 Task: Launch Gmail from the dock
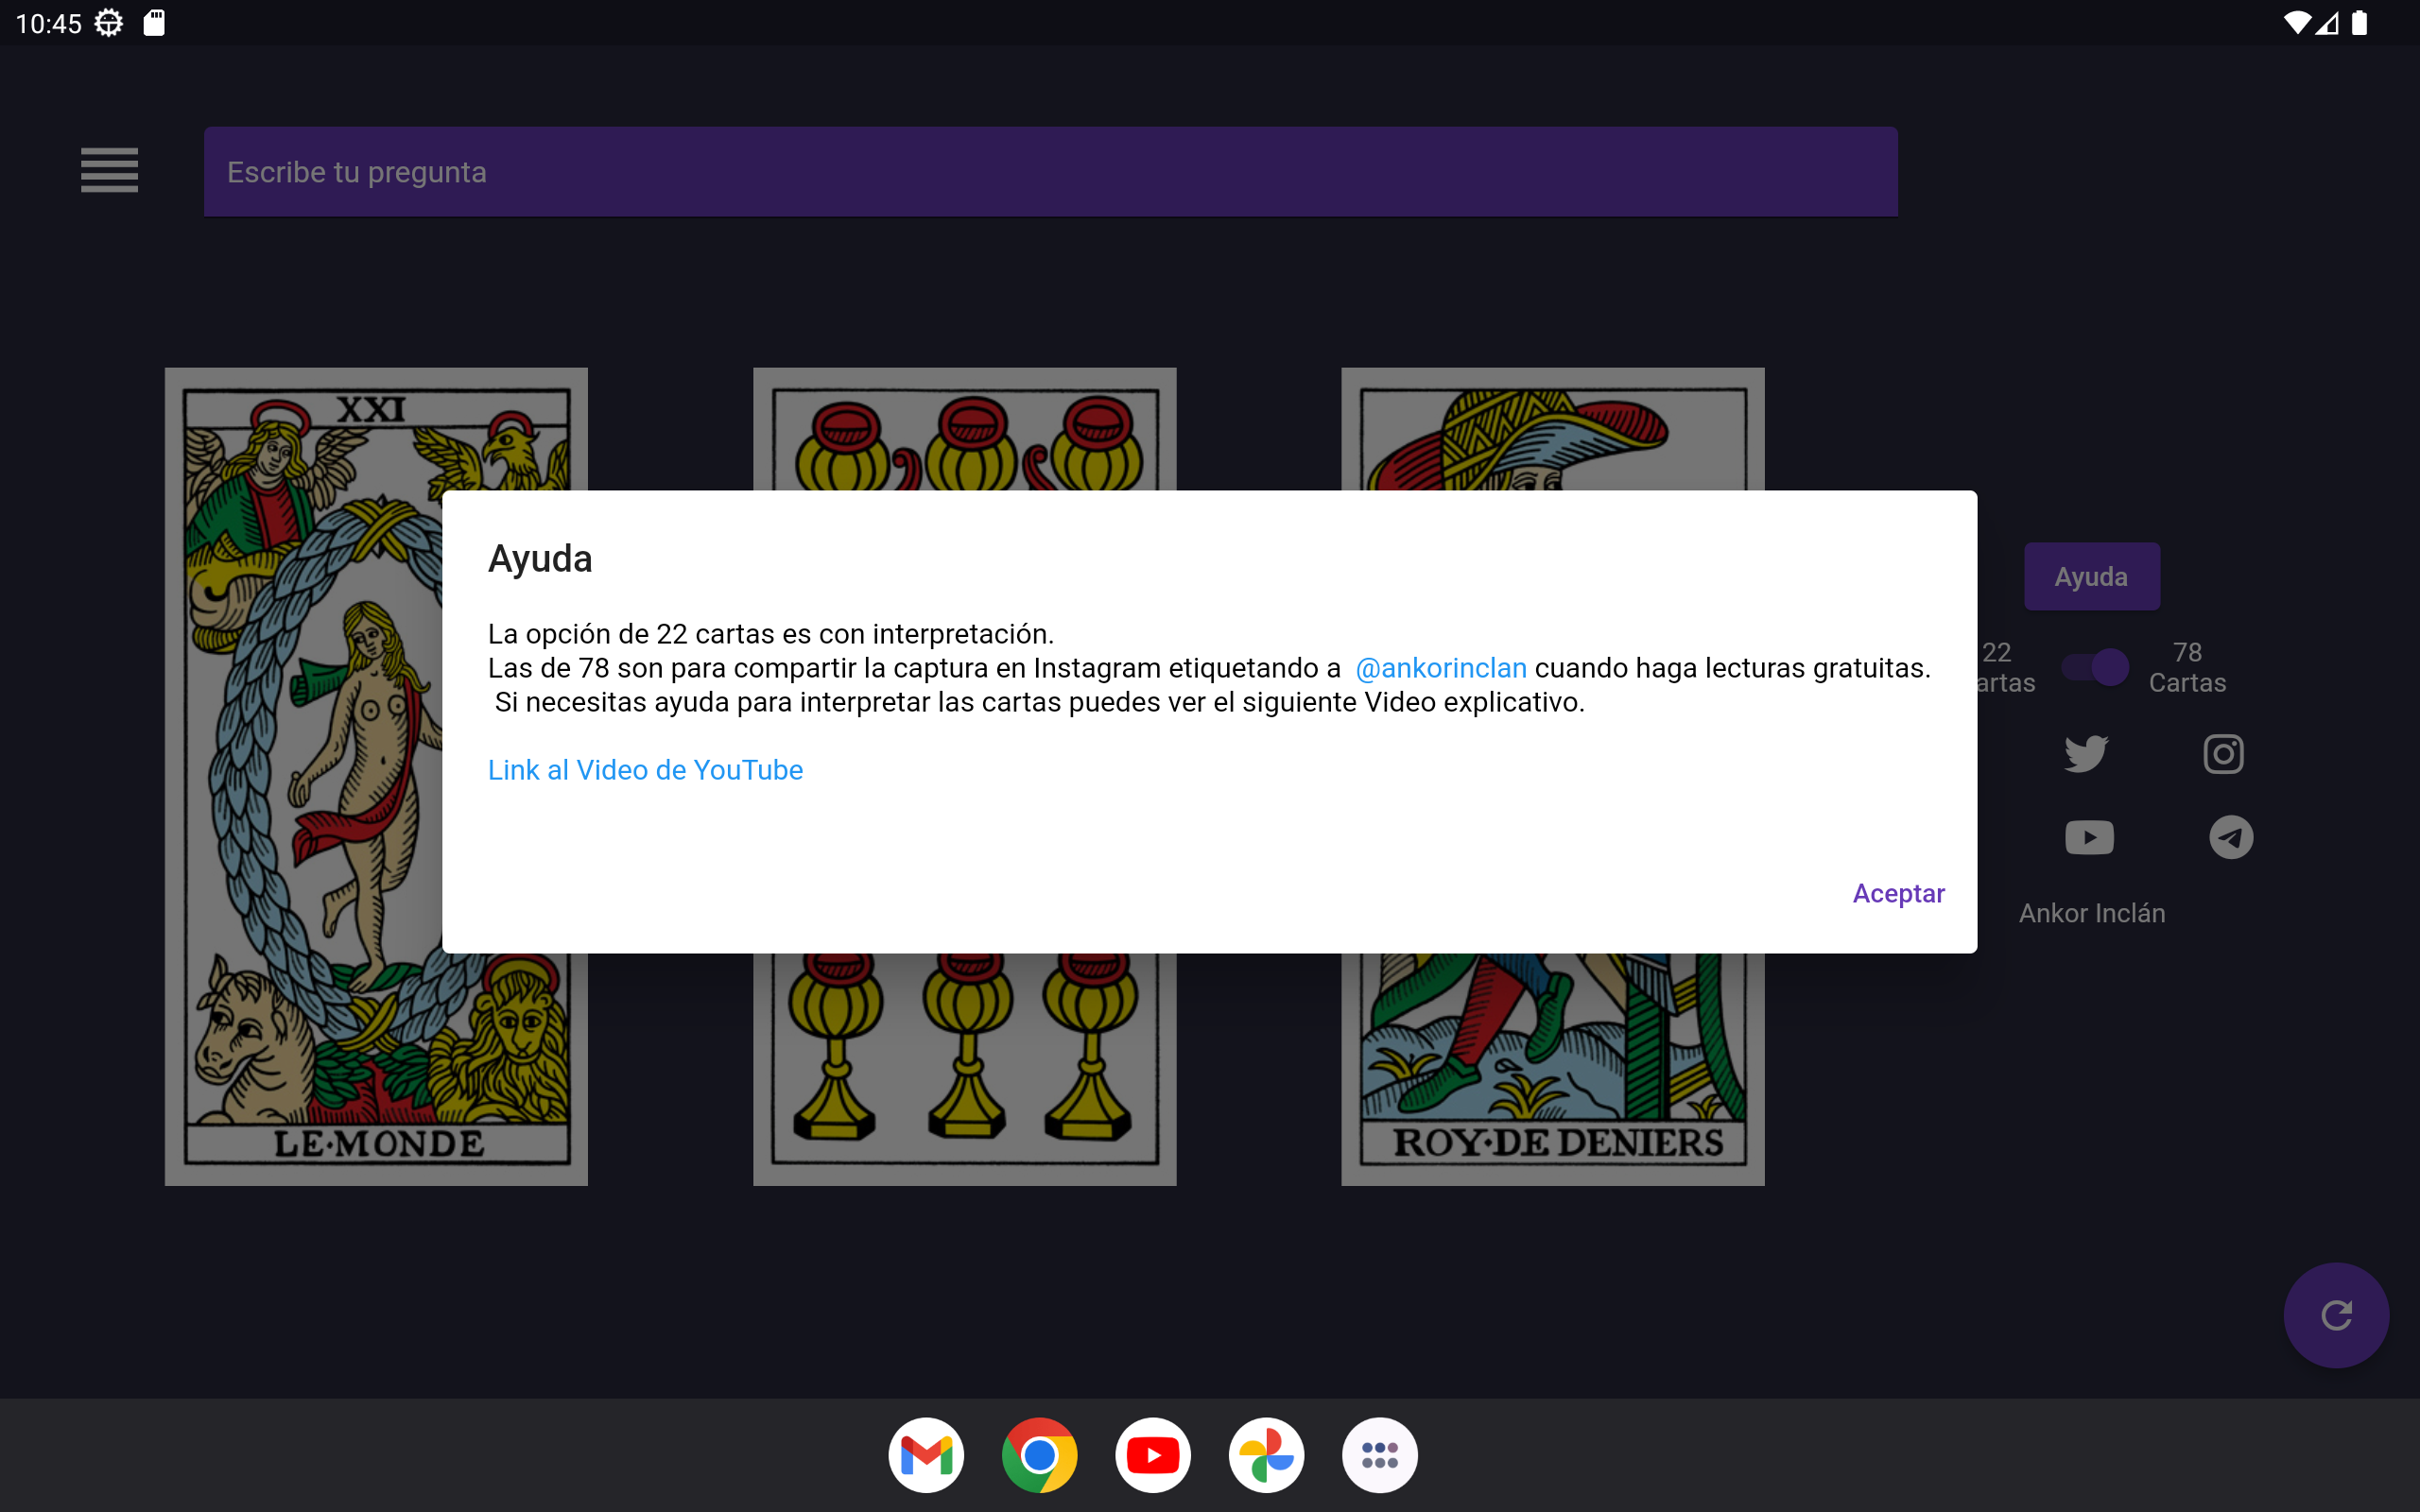tap(926, 1454)
